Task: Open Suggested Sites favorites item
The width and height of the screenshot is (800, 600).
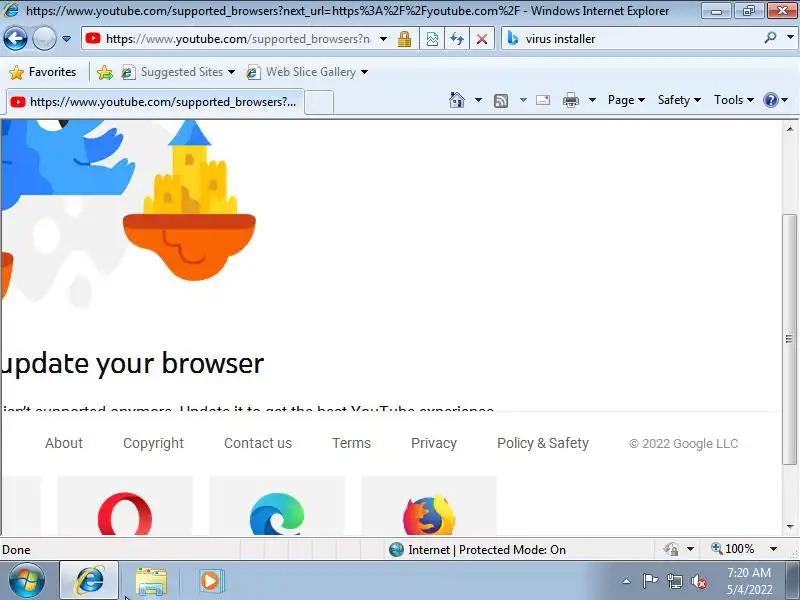Action: [x=178, y=72]
